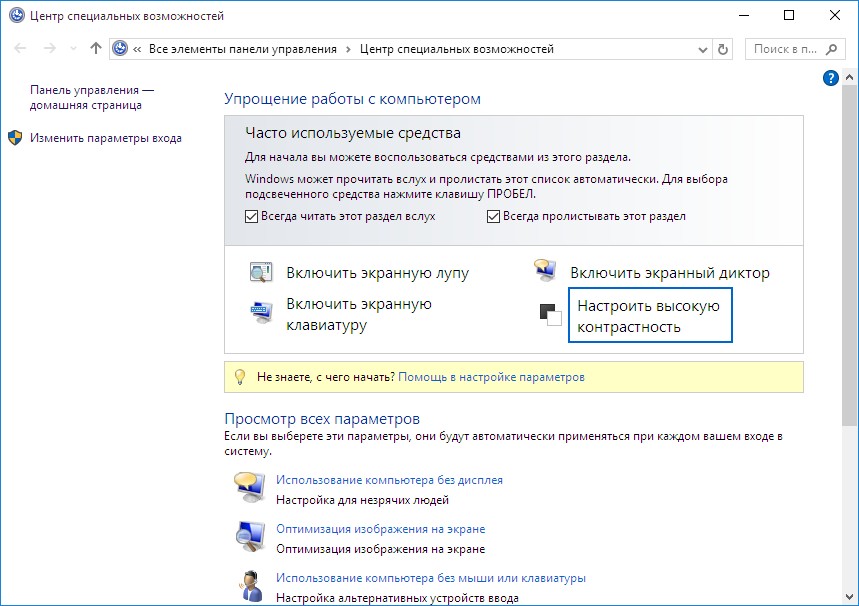Viewport: 859px width, 606px height.
Task: Click the Back navigation arrow
Action: tap(20, 49)
